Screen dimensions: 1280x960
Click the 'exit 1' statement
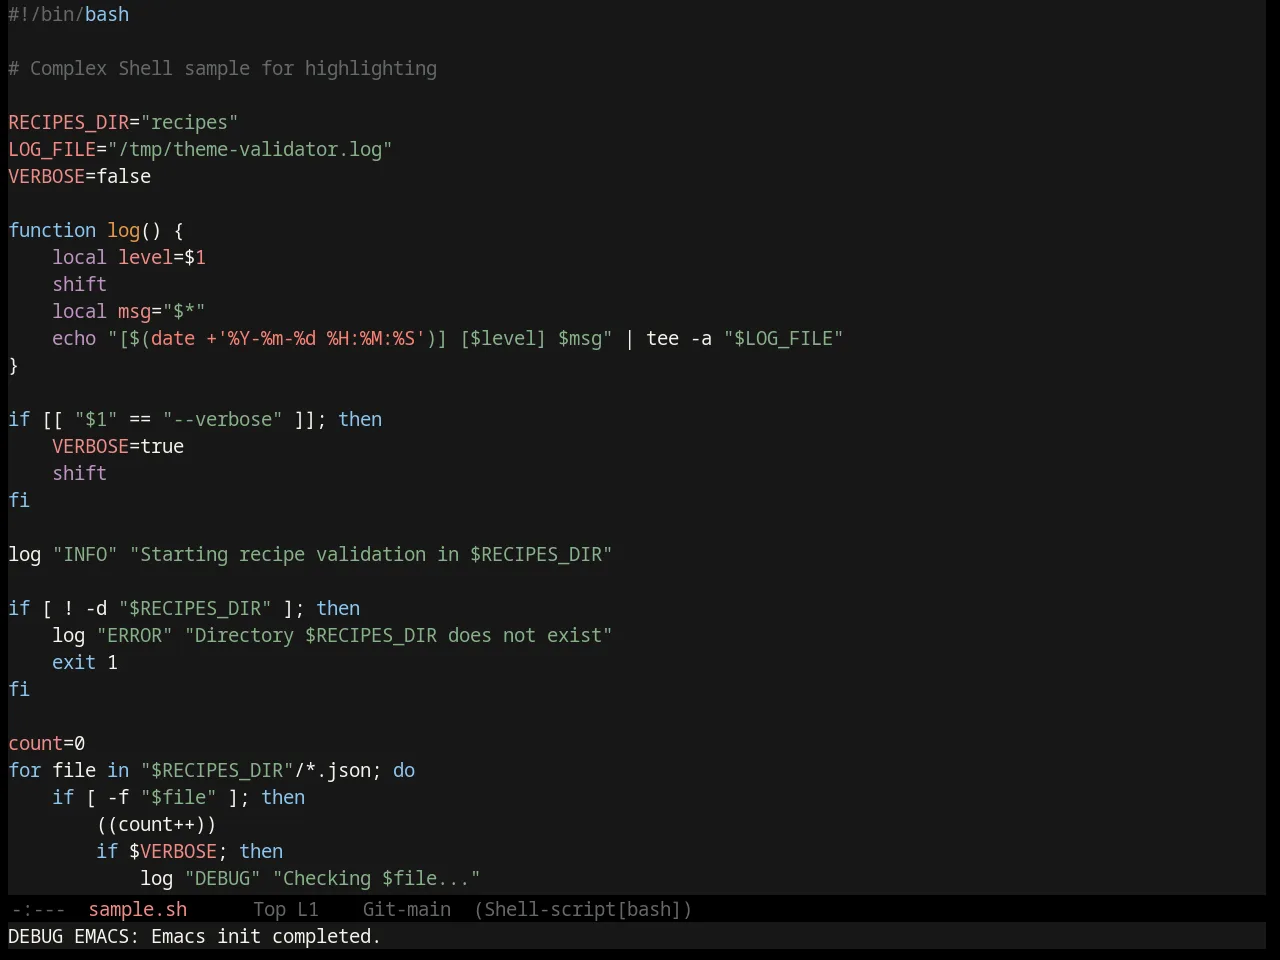click(85, 662)
